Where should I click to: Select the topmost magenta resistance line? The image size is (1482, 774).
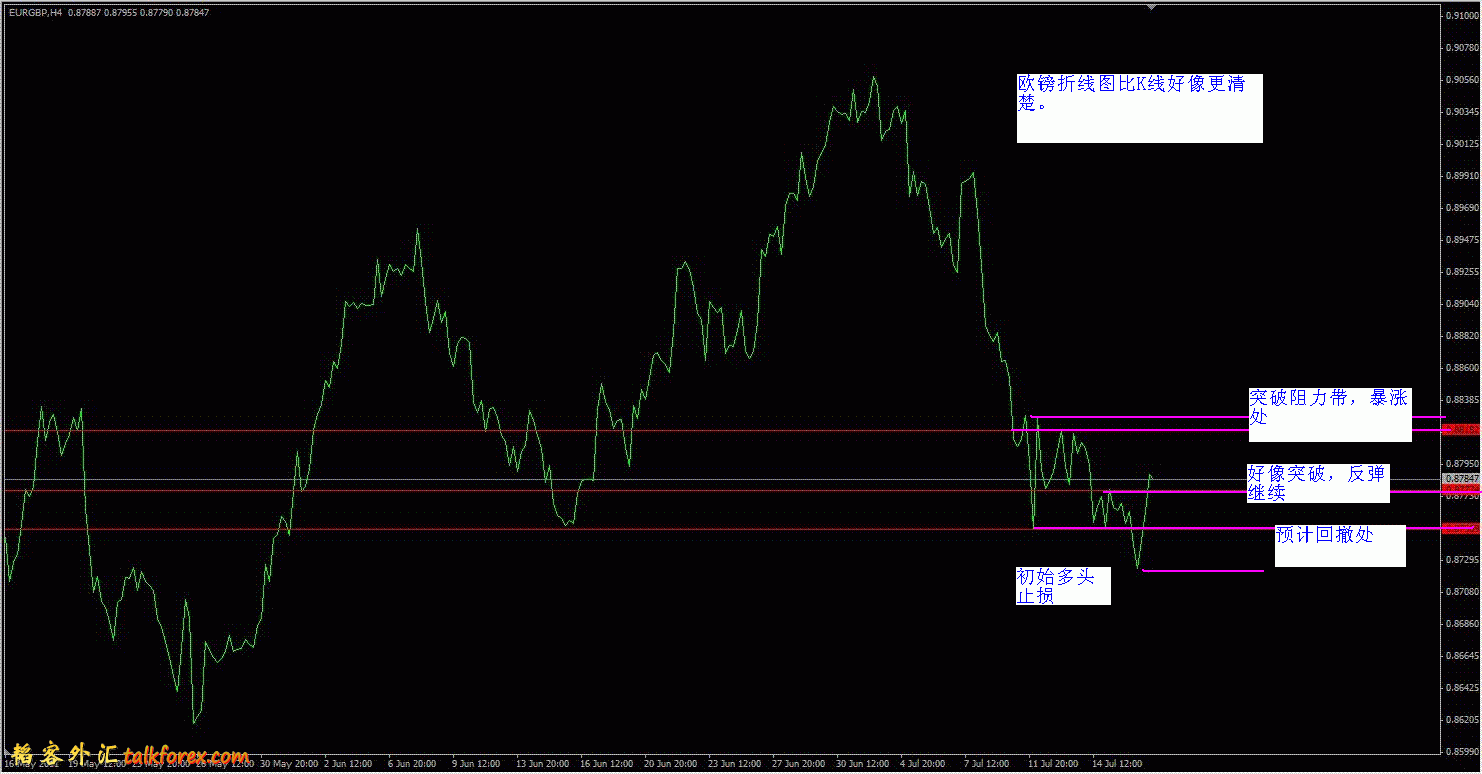tap(1237, 416)
